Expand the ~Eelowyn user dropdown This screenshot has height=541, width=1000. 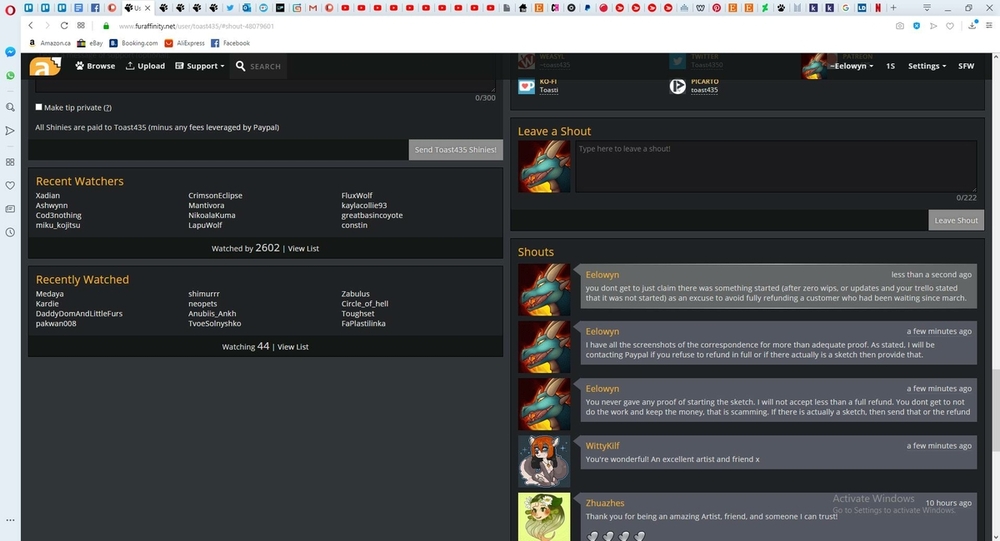click(x=851, y=66)
